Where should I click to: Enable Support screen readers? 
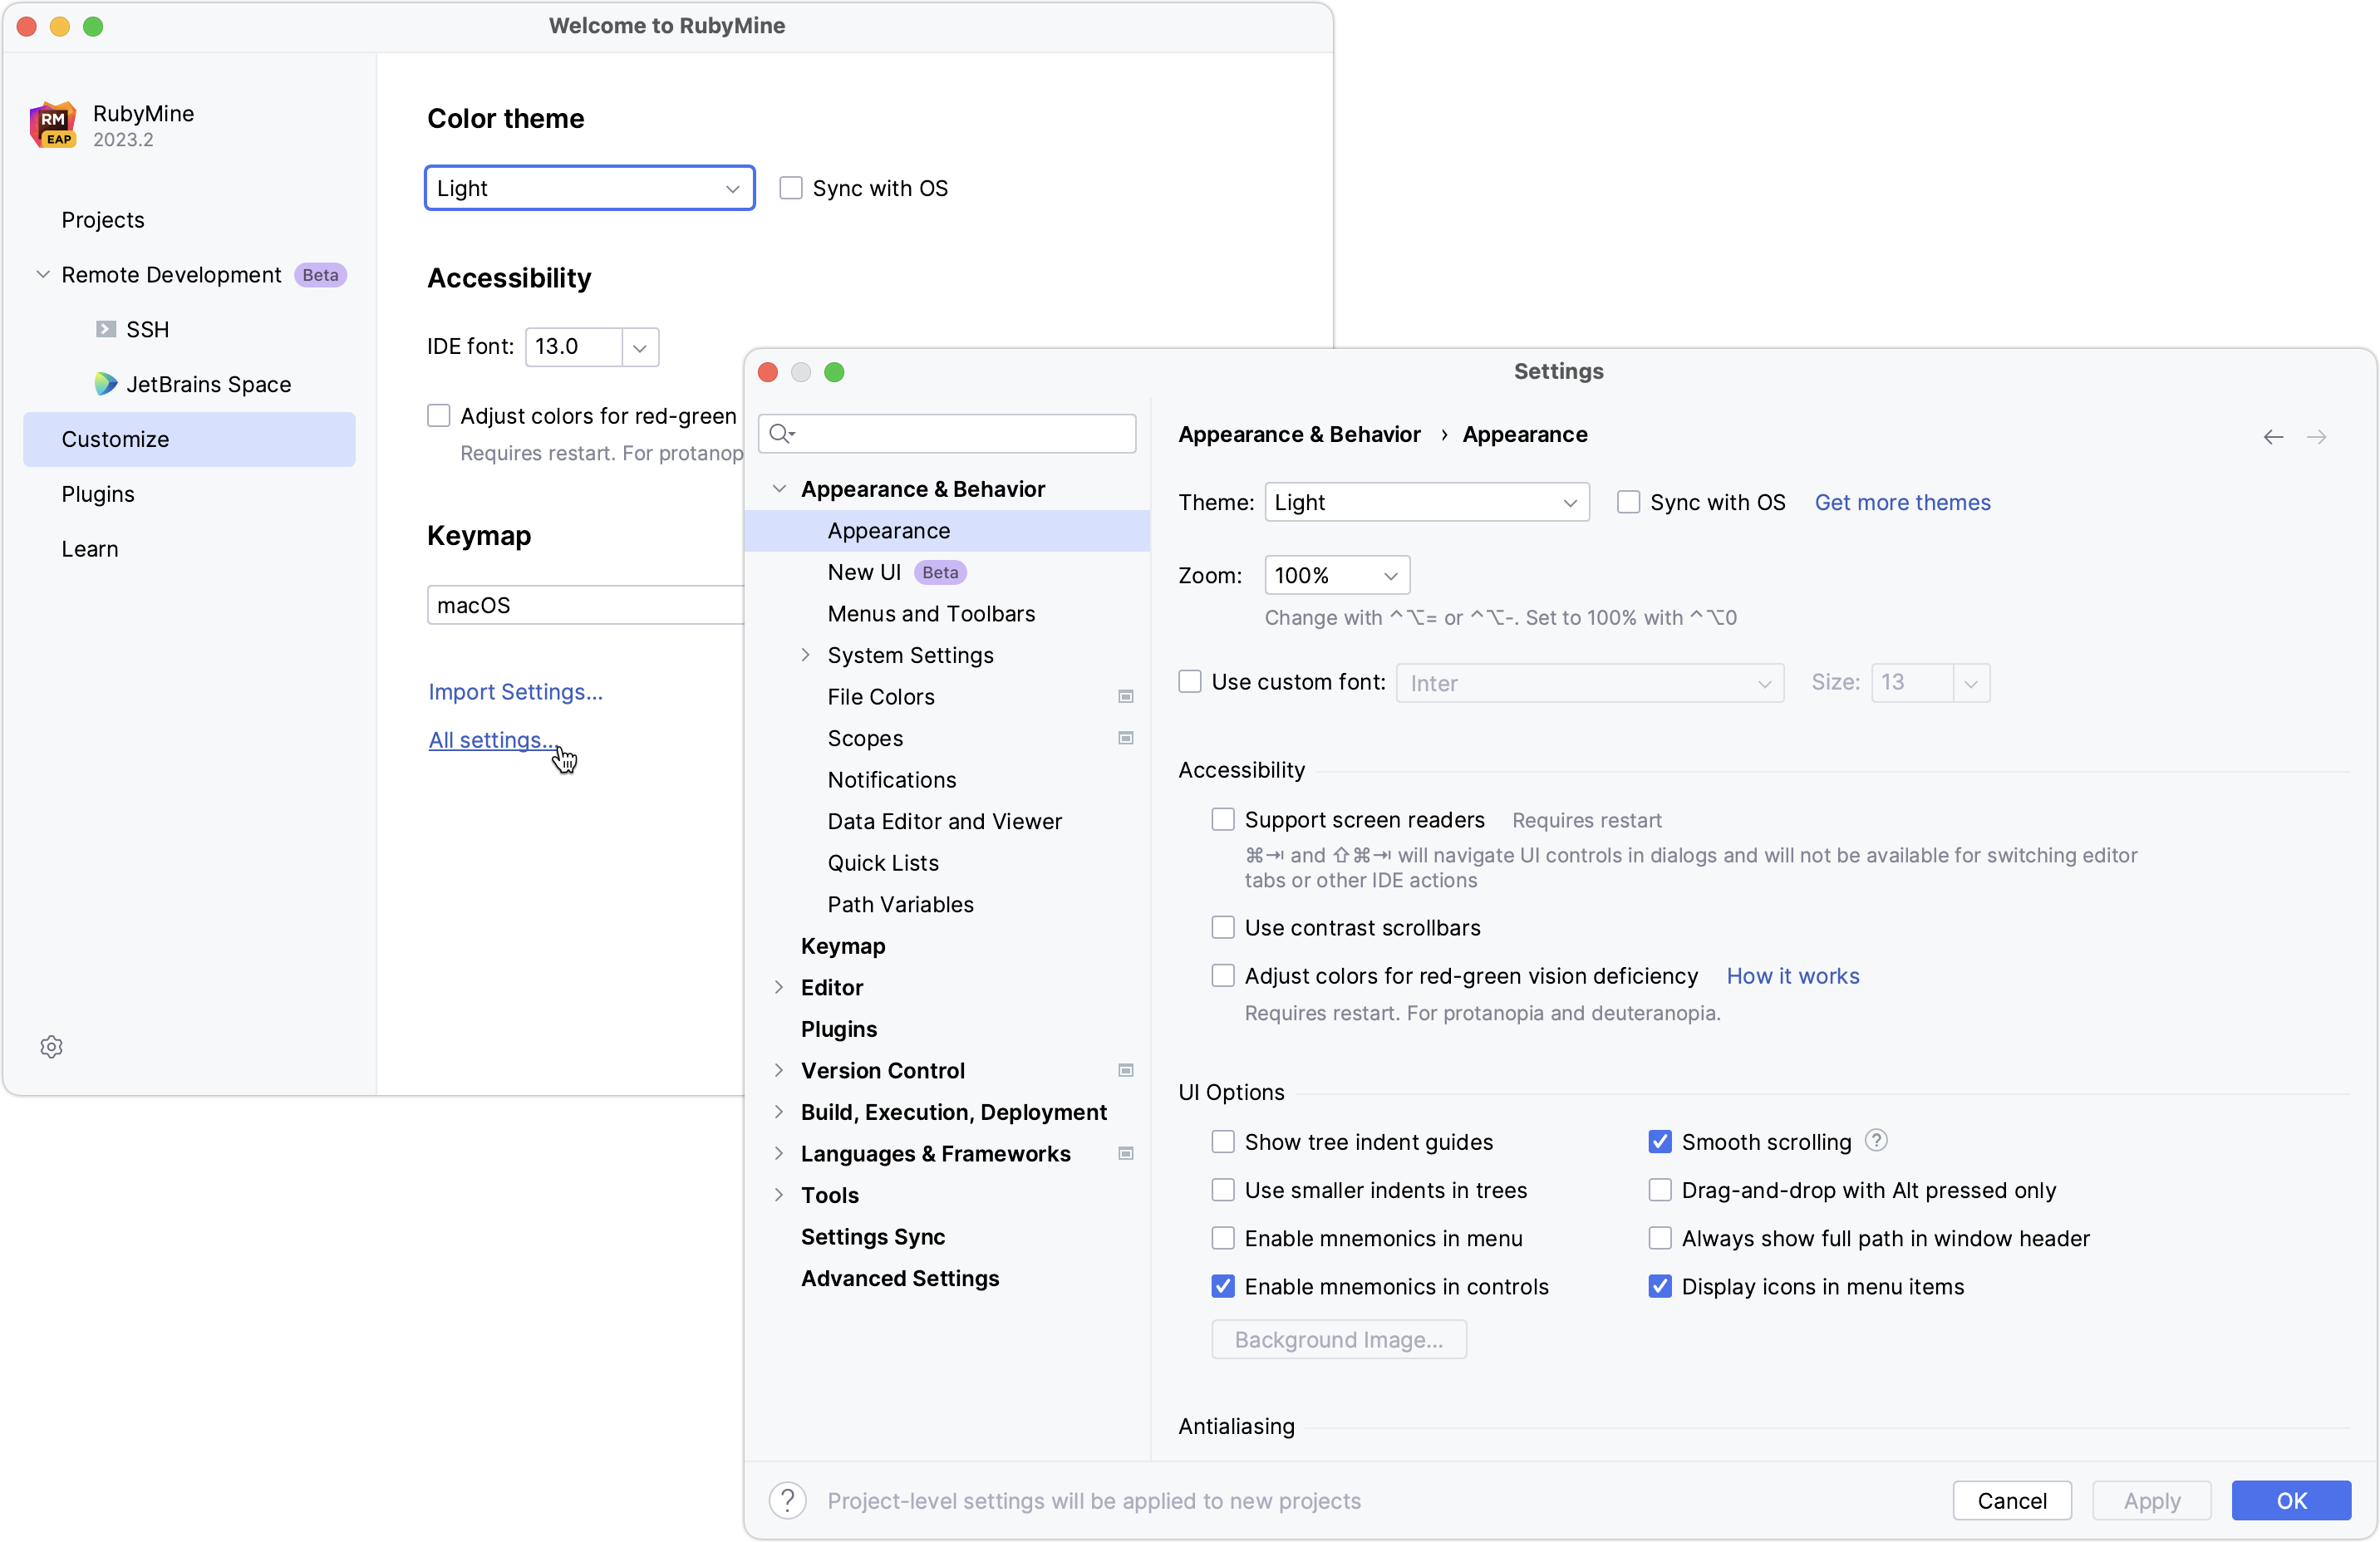point(1222,819)
